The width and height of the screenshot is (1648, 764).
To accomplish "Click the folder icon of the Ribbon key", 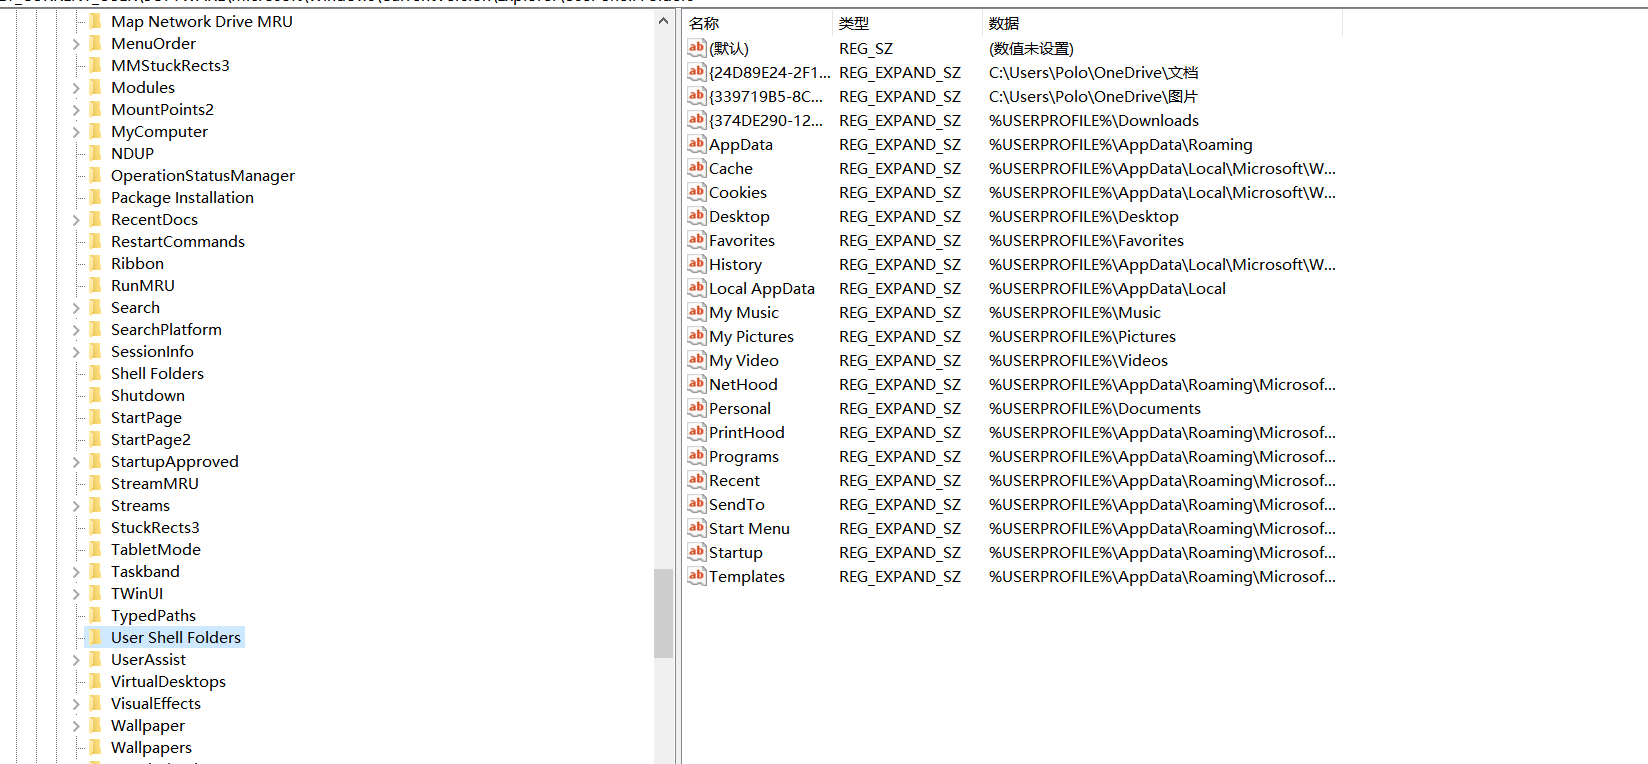I will 96,263.
